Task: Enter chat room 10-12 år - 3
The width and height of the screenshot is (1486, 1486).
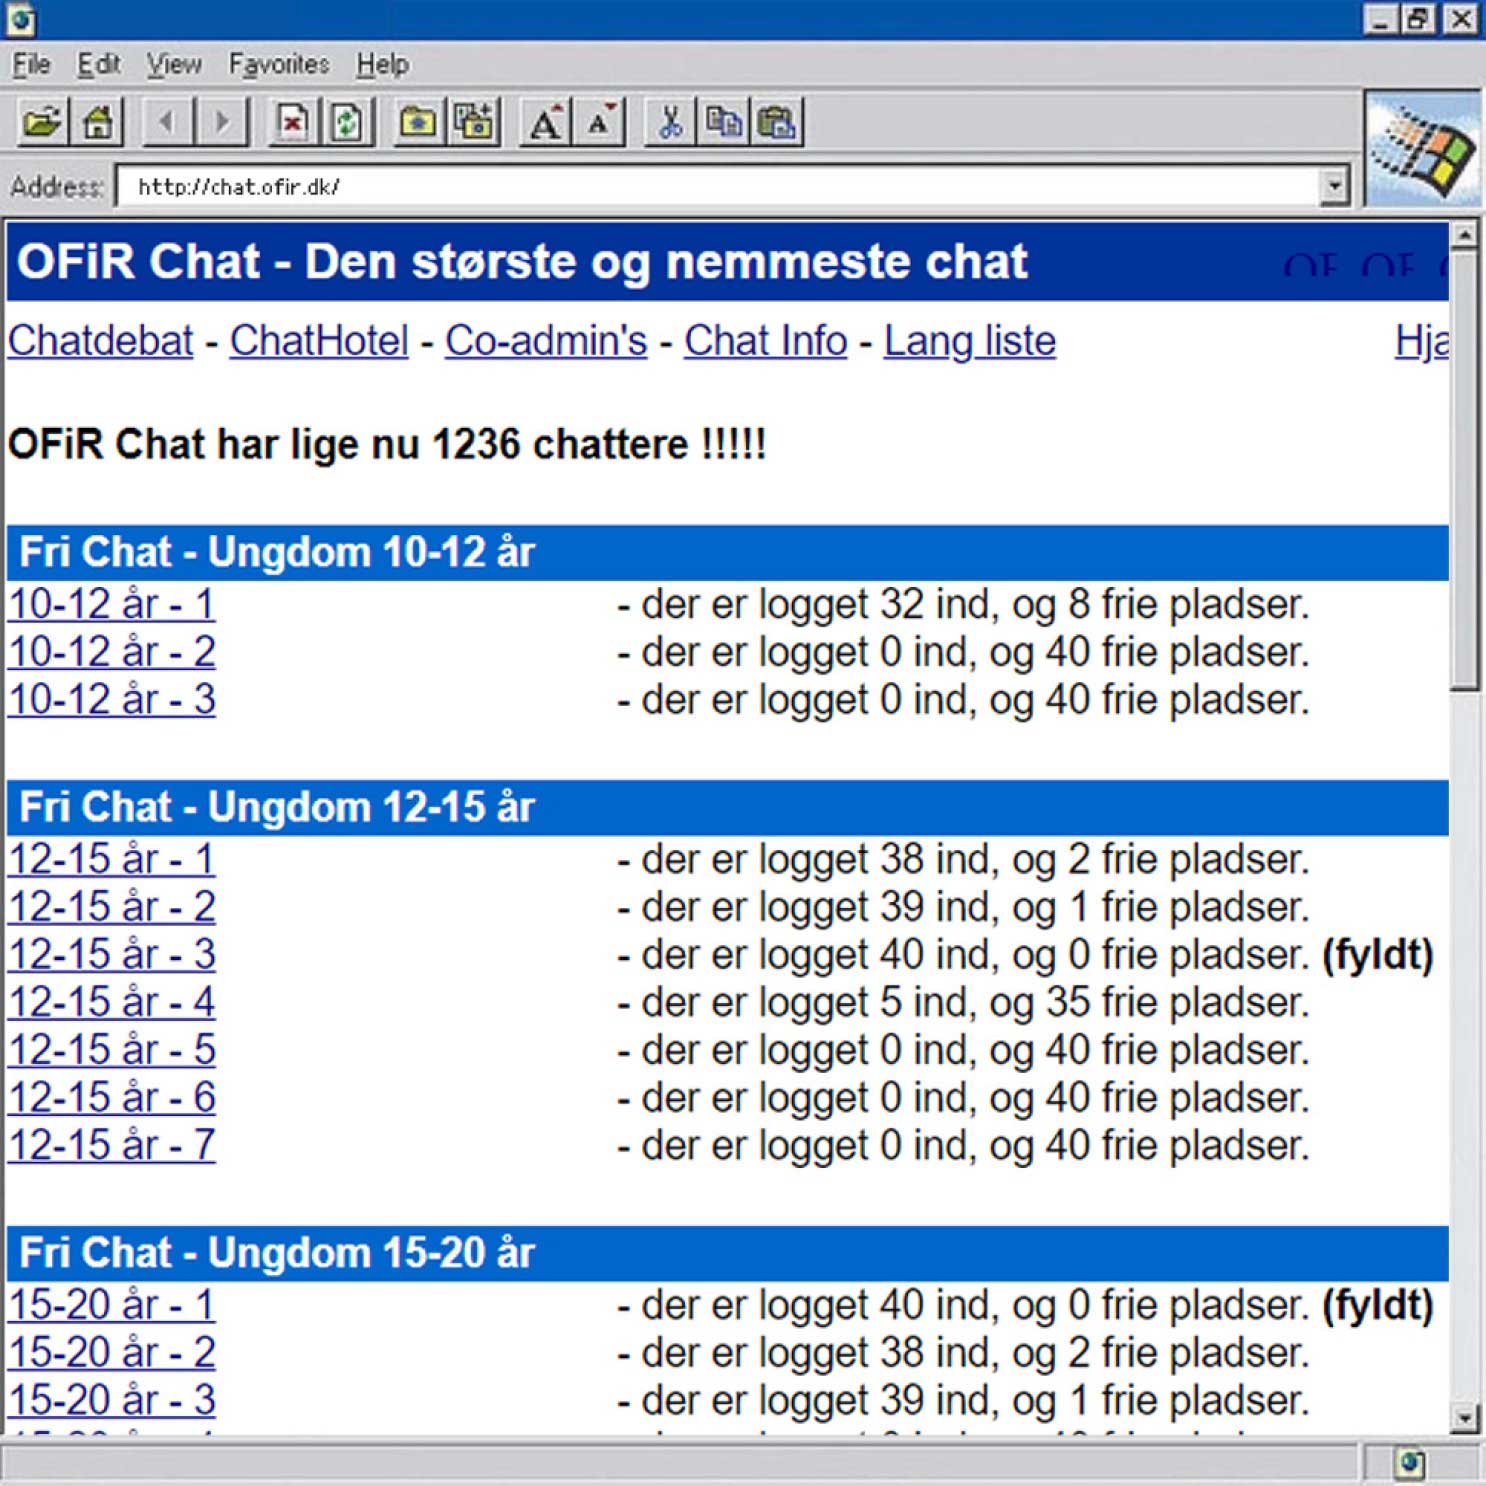Action: pos(112,700)
